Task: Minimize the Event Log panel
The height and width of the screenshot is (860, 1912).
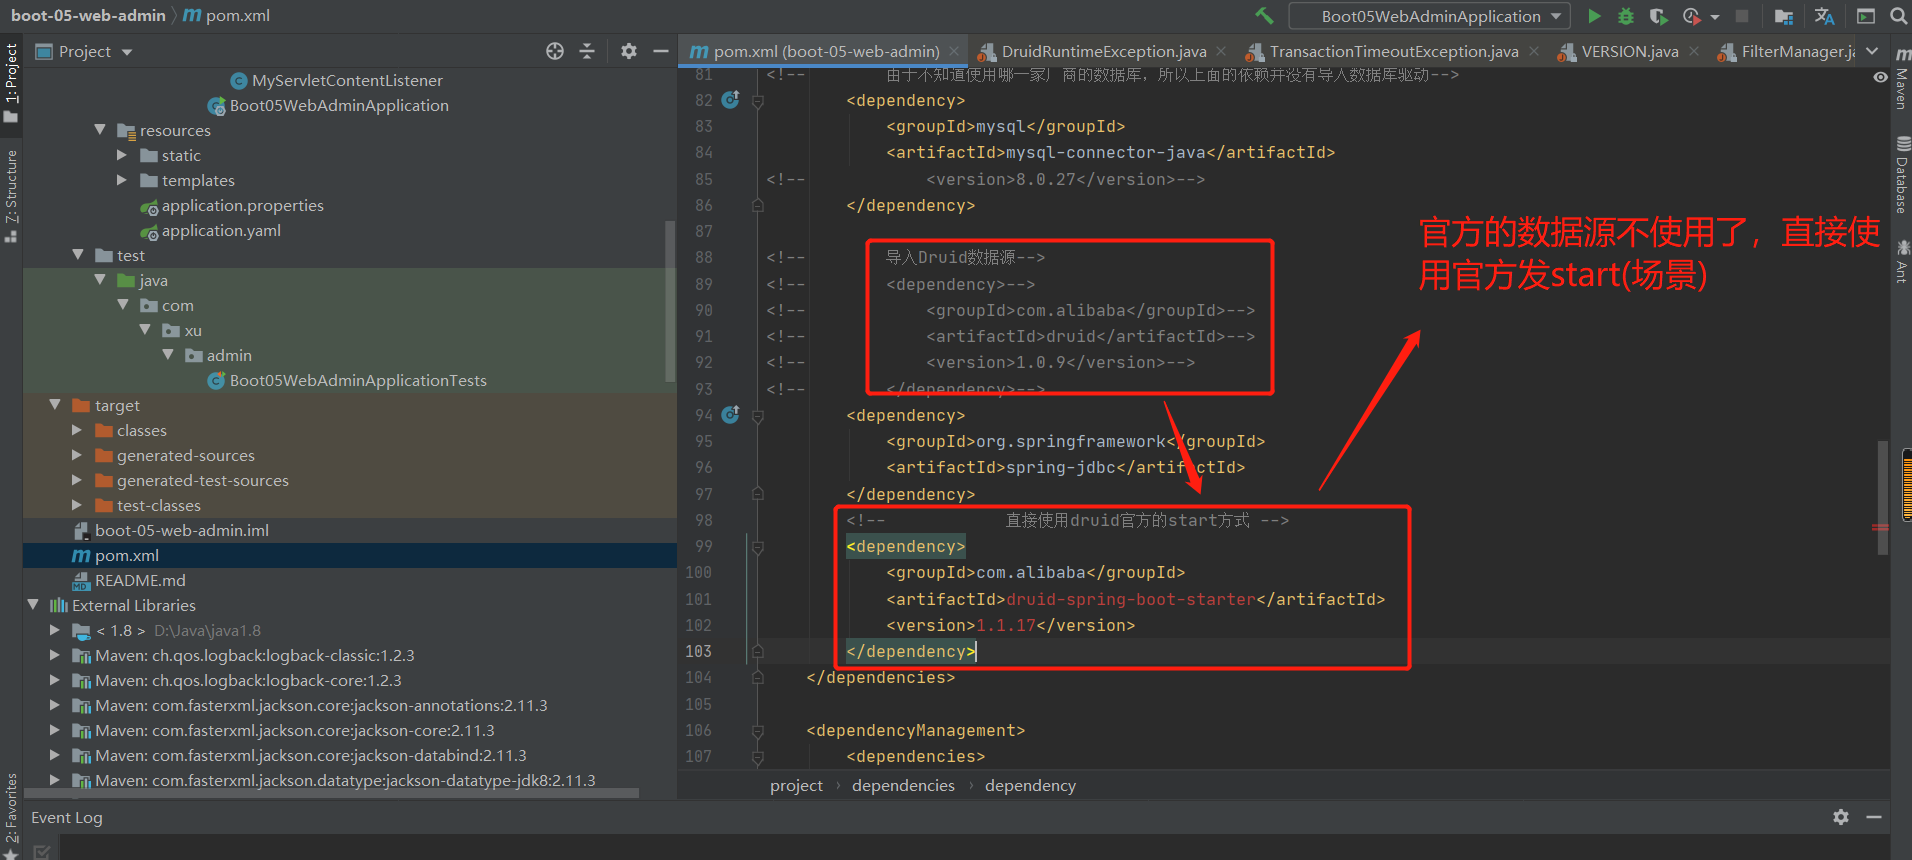Action: pos(1874,817)
